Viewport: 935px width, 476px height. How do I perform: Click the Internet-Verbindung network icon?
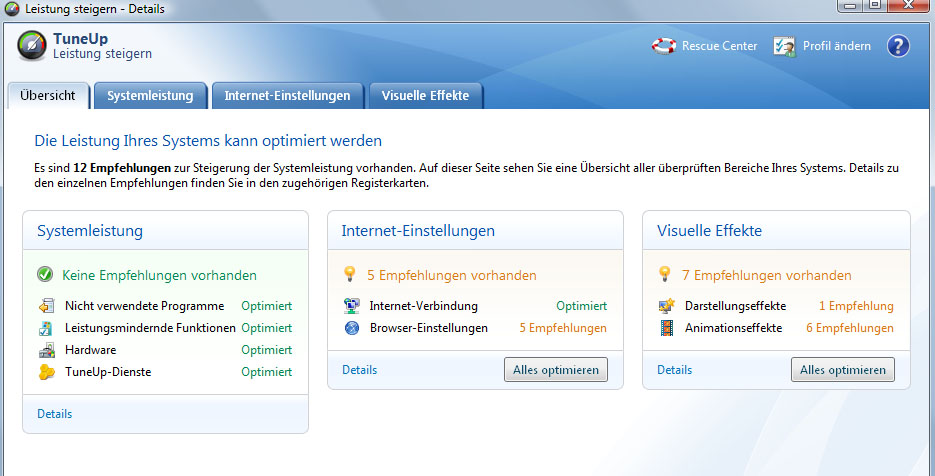pyautogui.click(x=351, y=306)
